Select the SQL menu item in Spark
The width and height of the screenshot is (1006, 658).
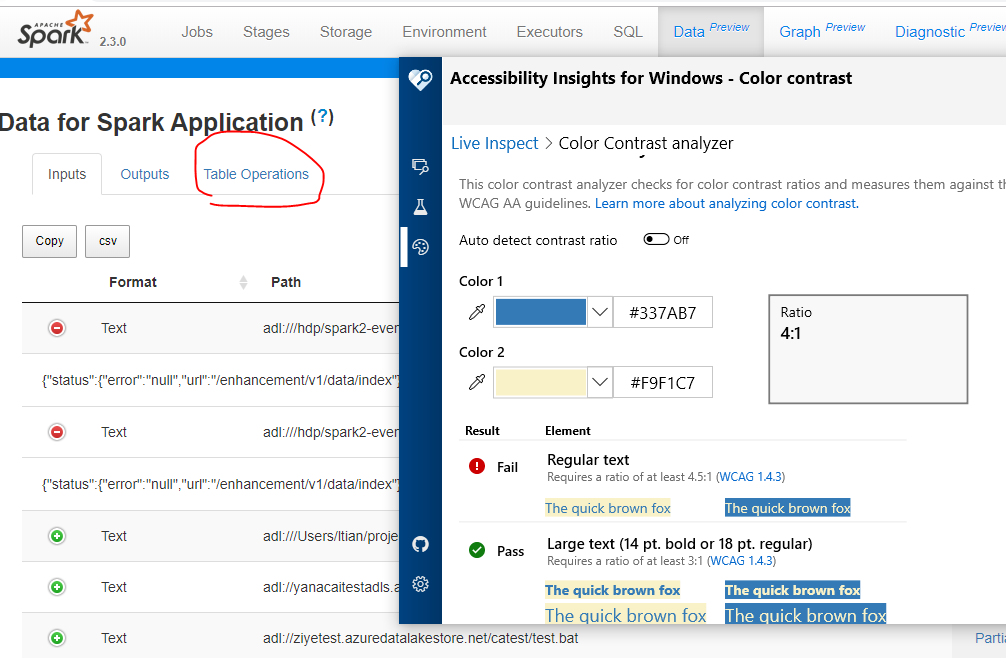627,31
